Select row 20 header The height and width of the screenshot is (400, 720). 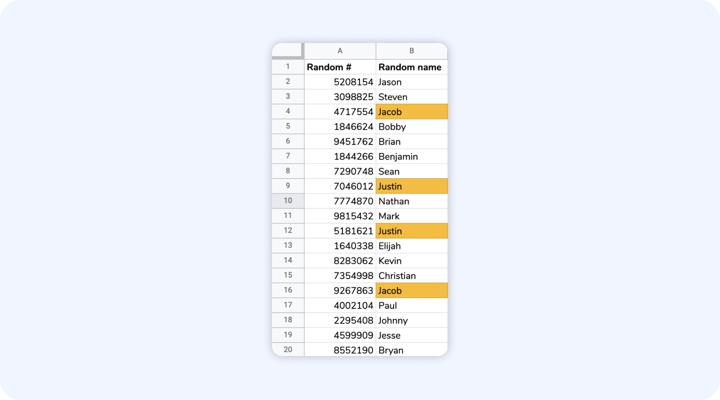click(x=288, y=349)
